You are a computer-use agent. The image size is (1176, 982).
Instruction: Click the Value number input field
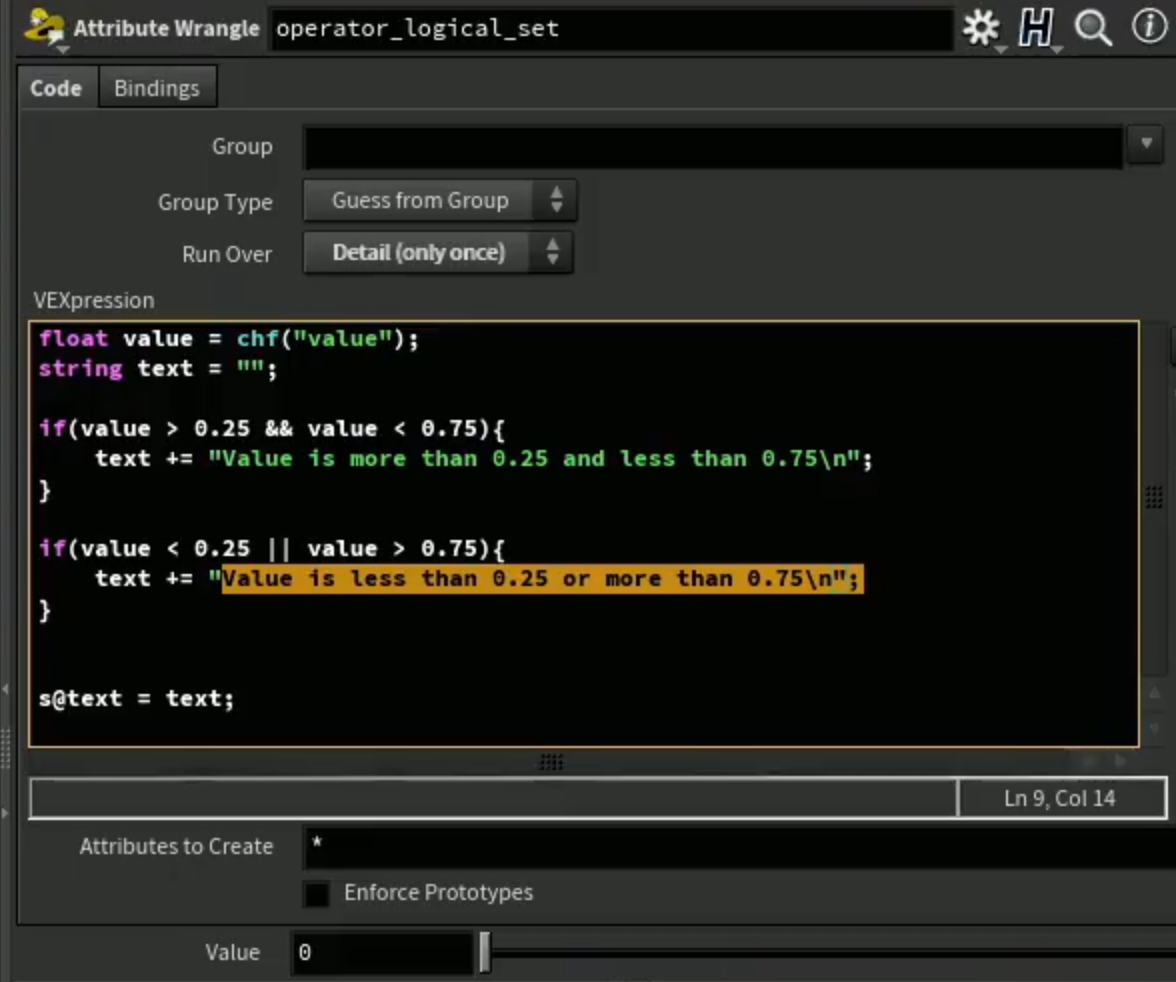(x=382, y=953)
